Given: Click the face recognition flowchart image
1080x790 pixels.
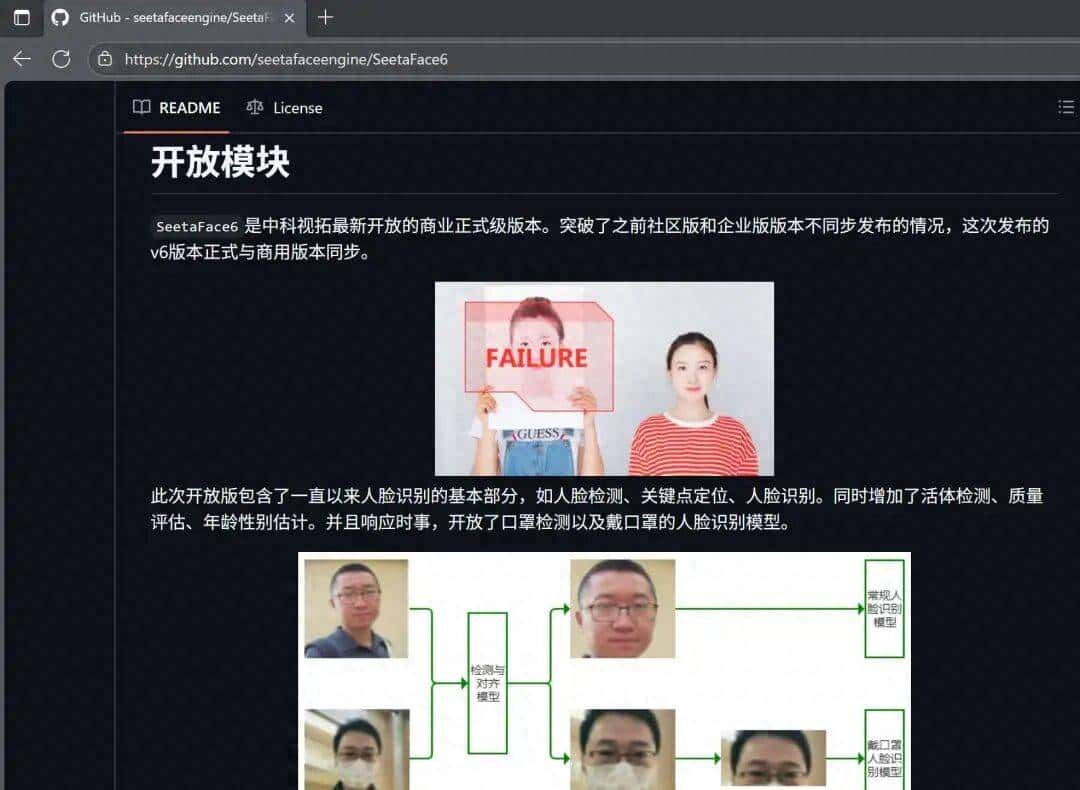Looking at the screenshot, I should pos(604,670).
